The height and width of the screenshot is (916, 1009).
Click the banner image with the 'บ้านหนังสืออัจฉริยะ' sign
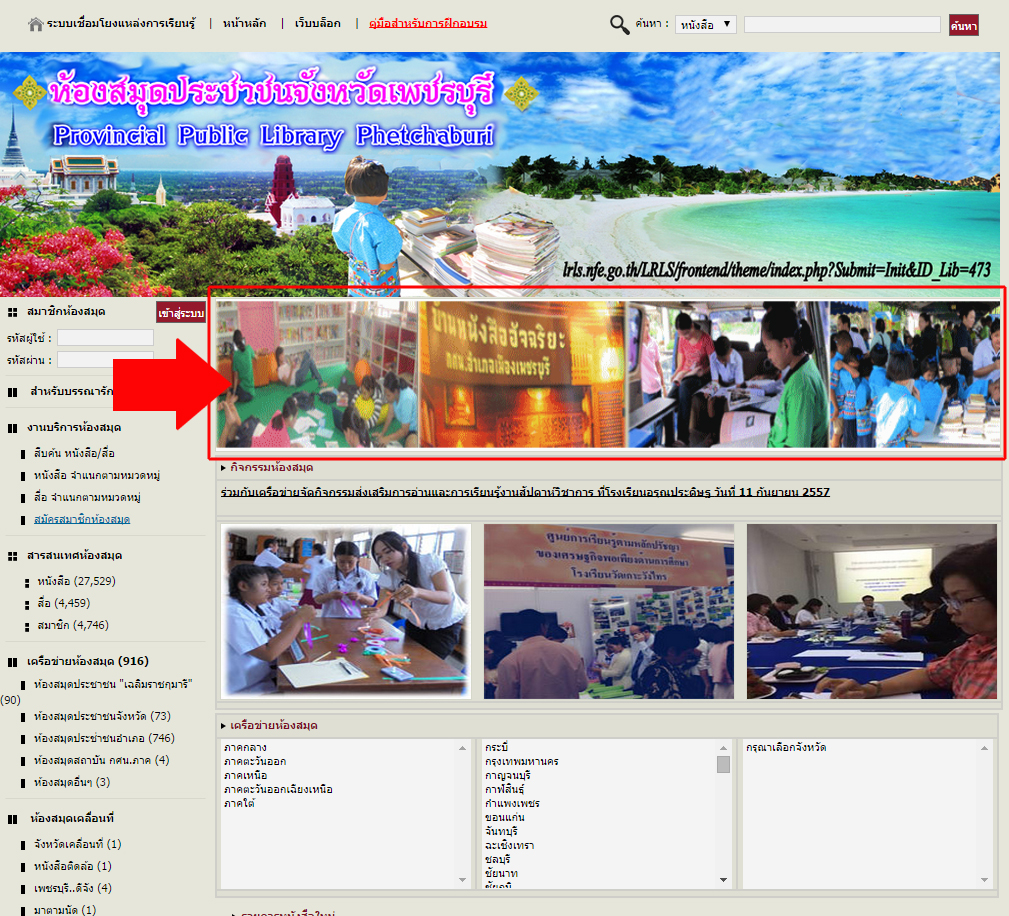click(523, 374)
